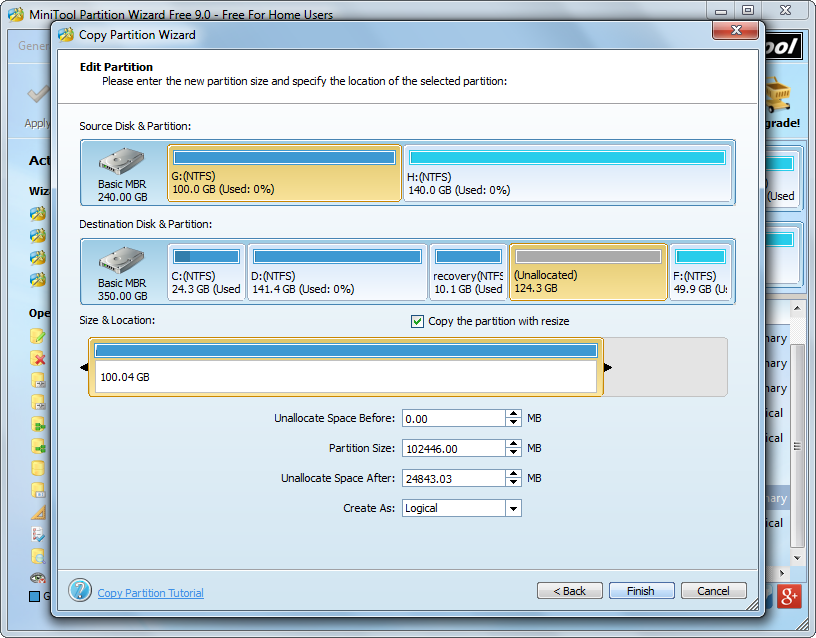
Task: Click the shopping cart upgrade icon in the main window
Action: 778,95
